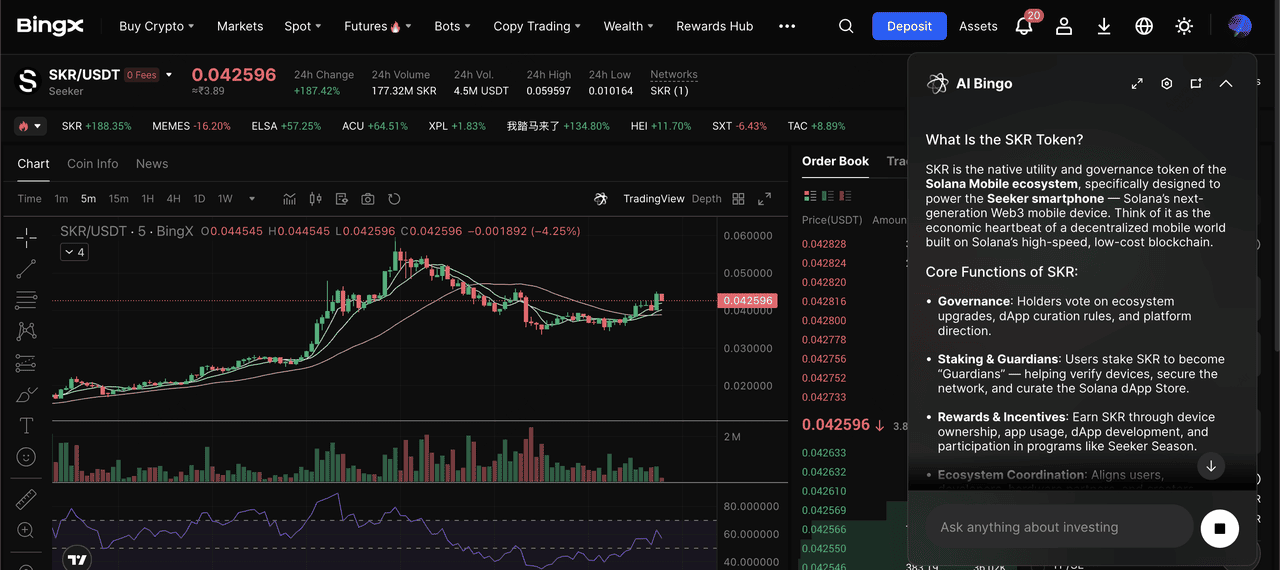This screenshot has width=1280, height=570.
Task: Select the 15m timeframe
Action: pos(118,199)
